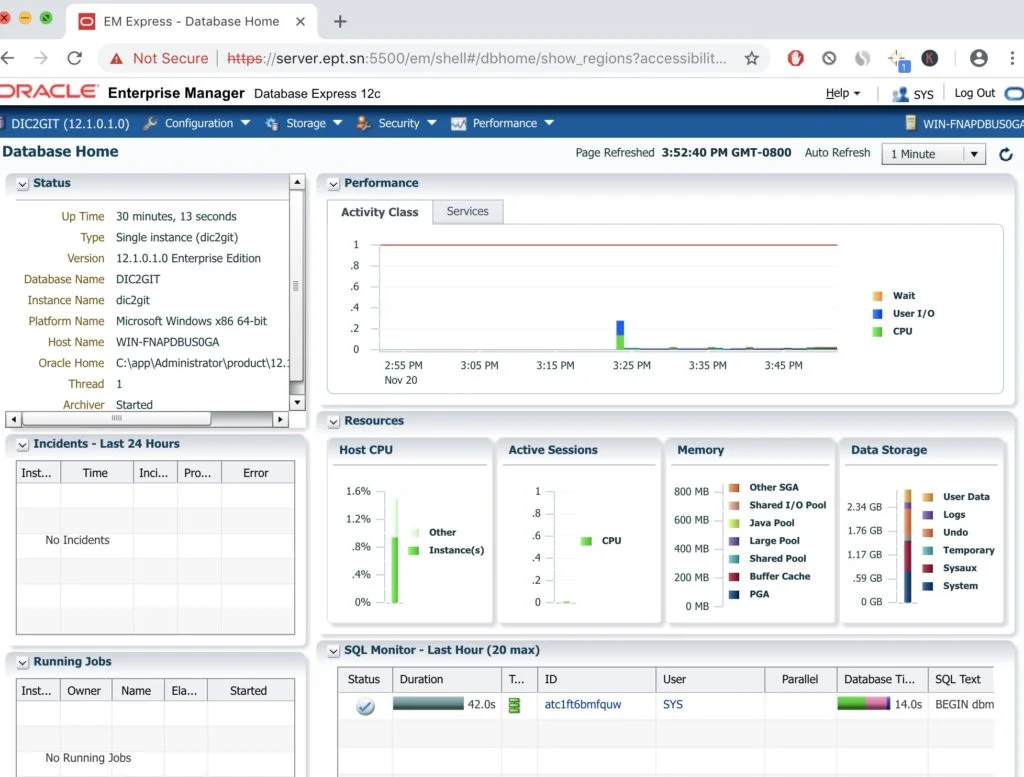Open Chrome three-dot menu
This screenshot has height=777, width=1024.
click(1012, 58)
